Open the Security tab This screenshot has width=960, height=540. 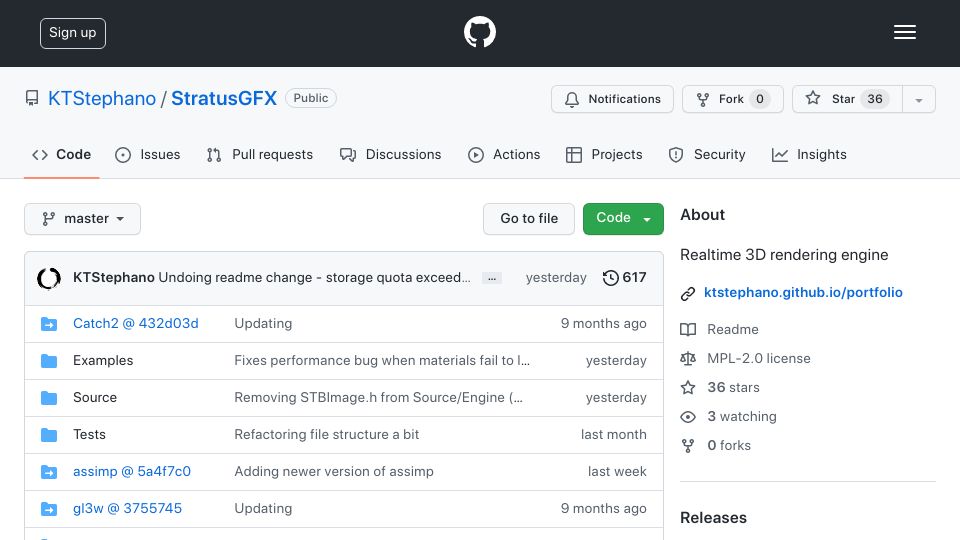[x=707, y=155]
